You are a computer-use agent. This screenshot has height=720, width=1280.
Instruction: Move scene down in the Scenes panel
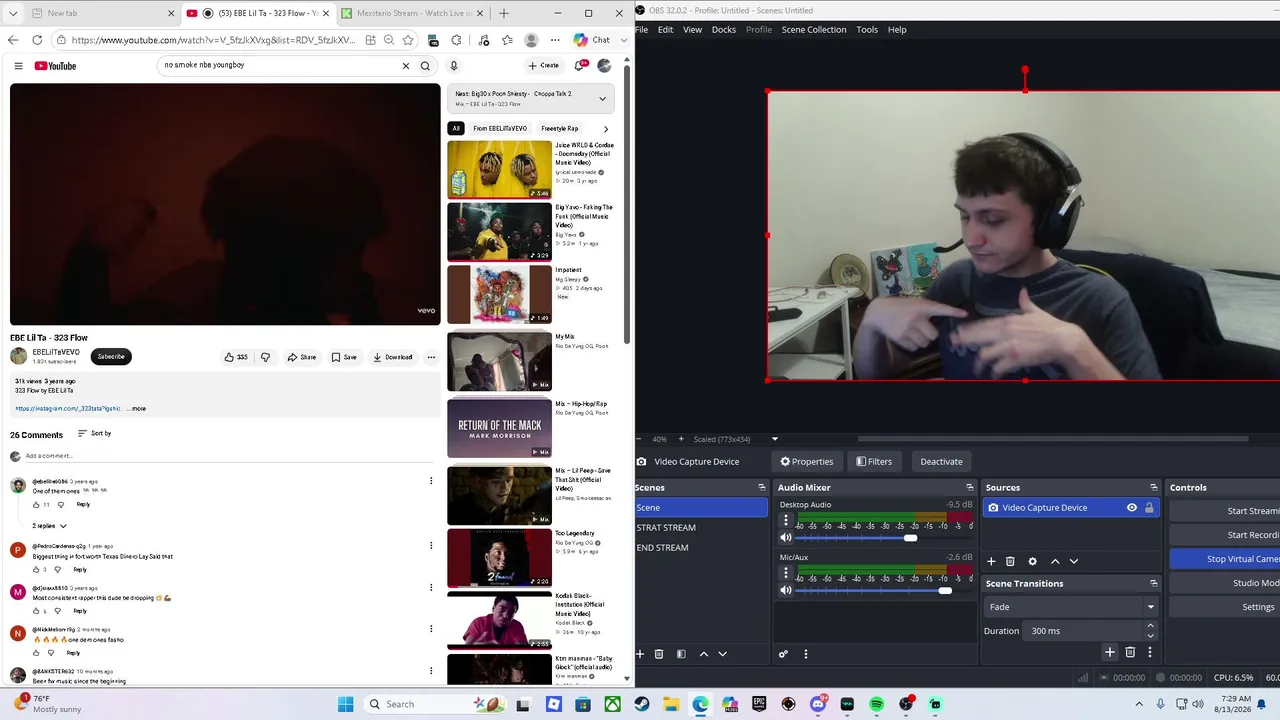[x=722, y=654]
